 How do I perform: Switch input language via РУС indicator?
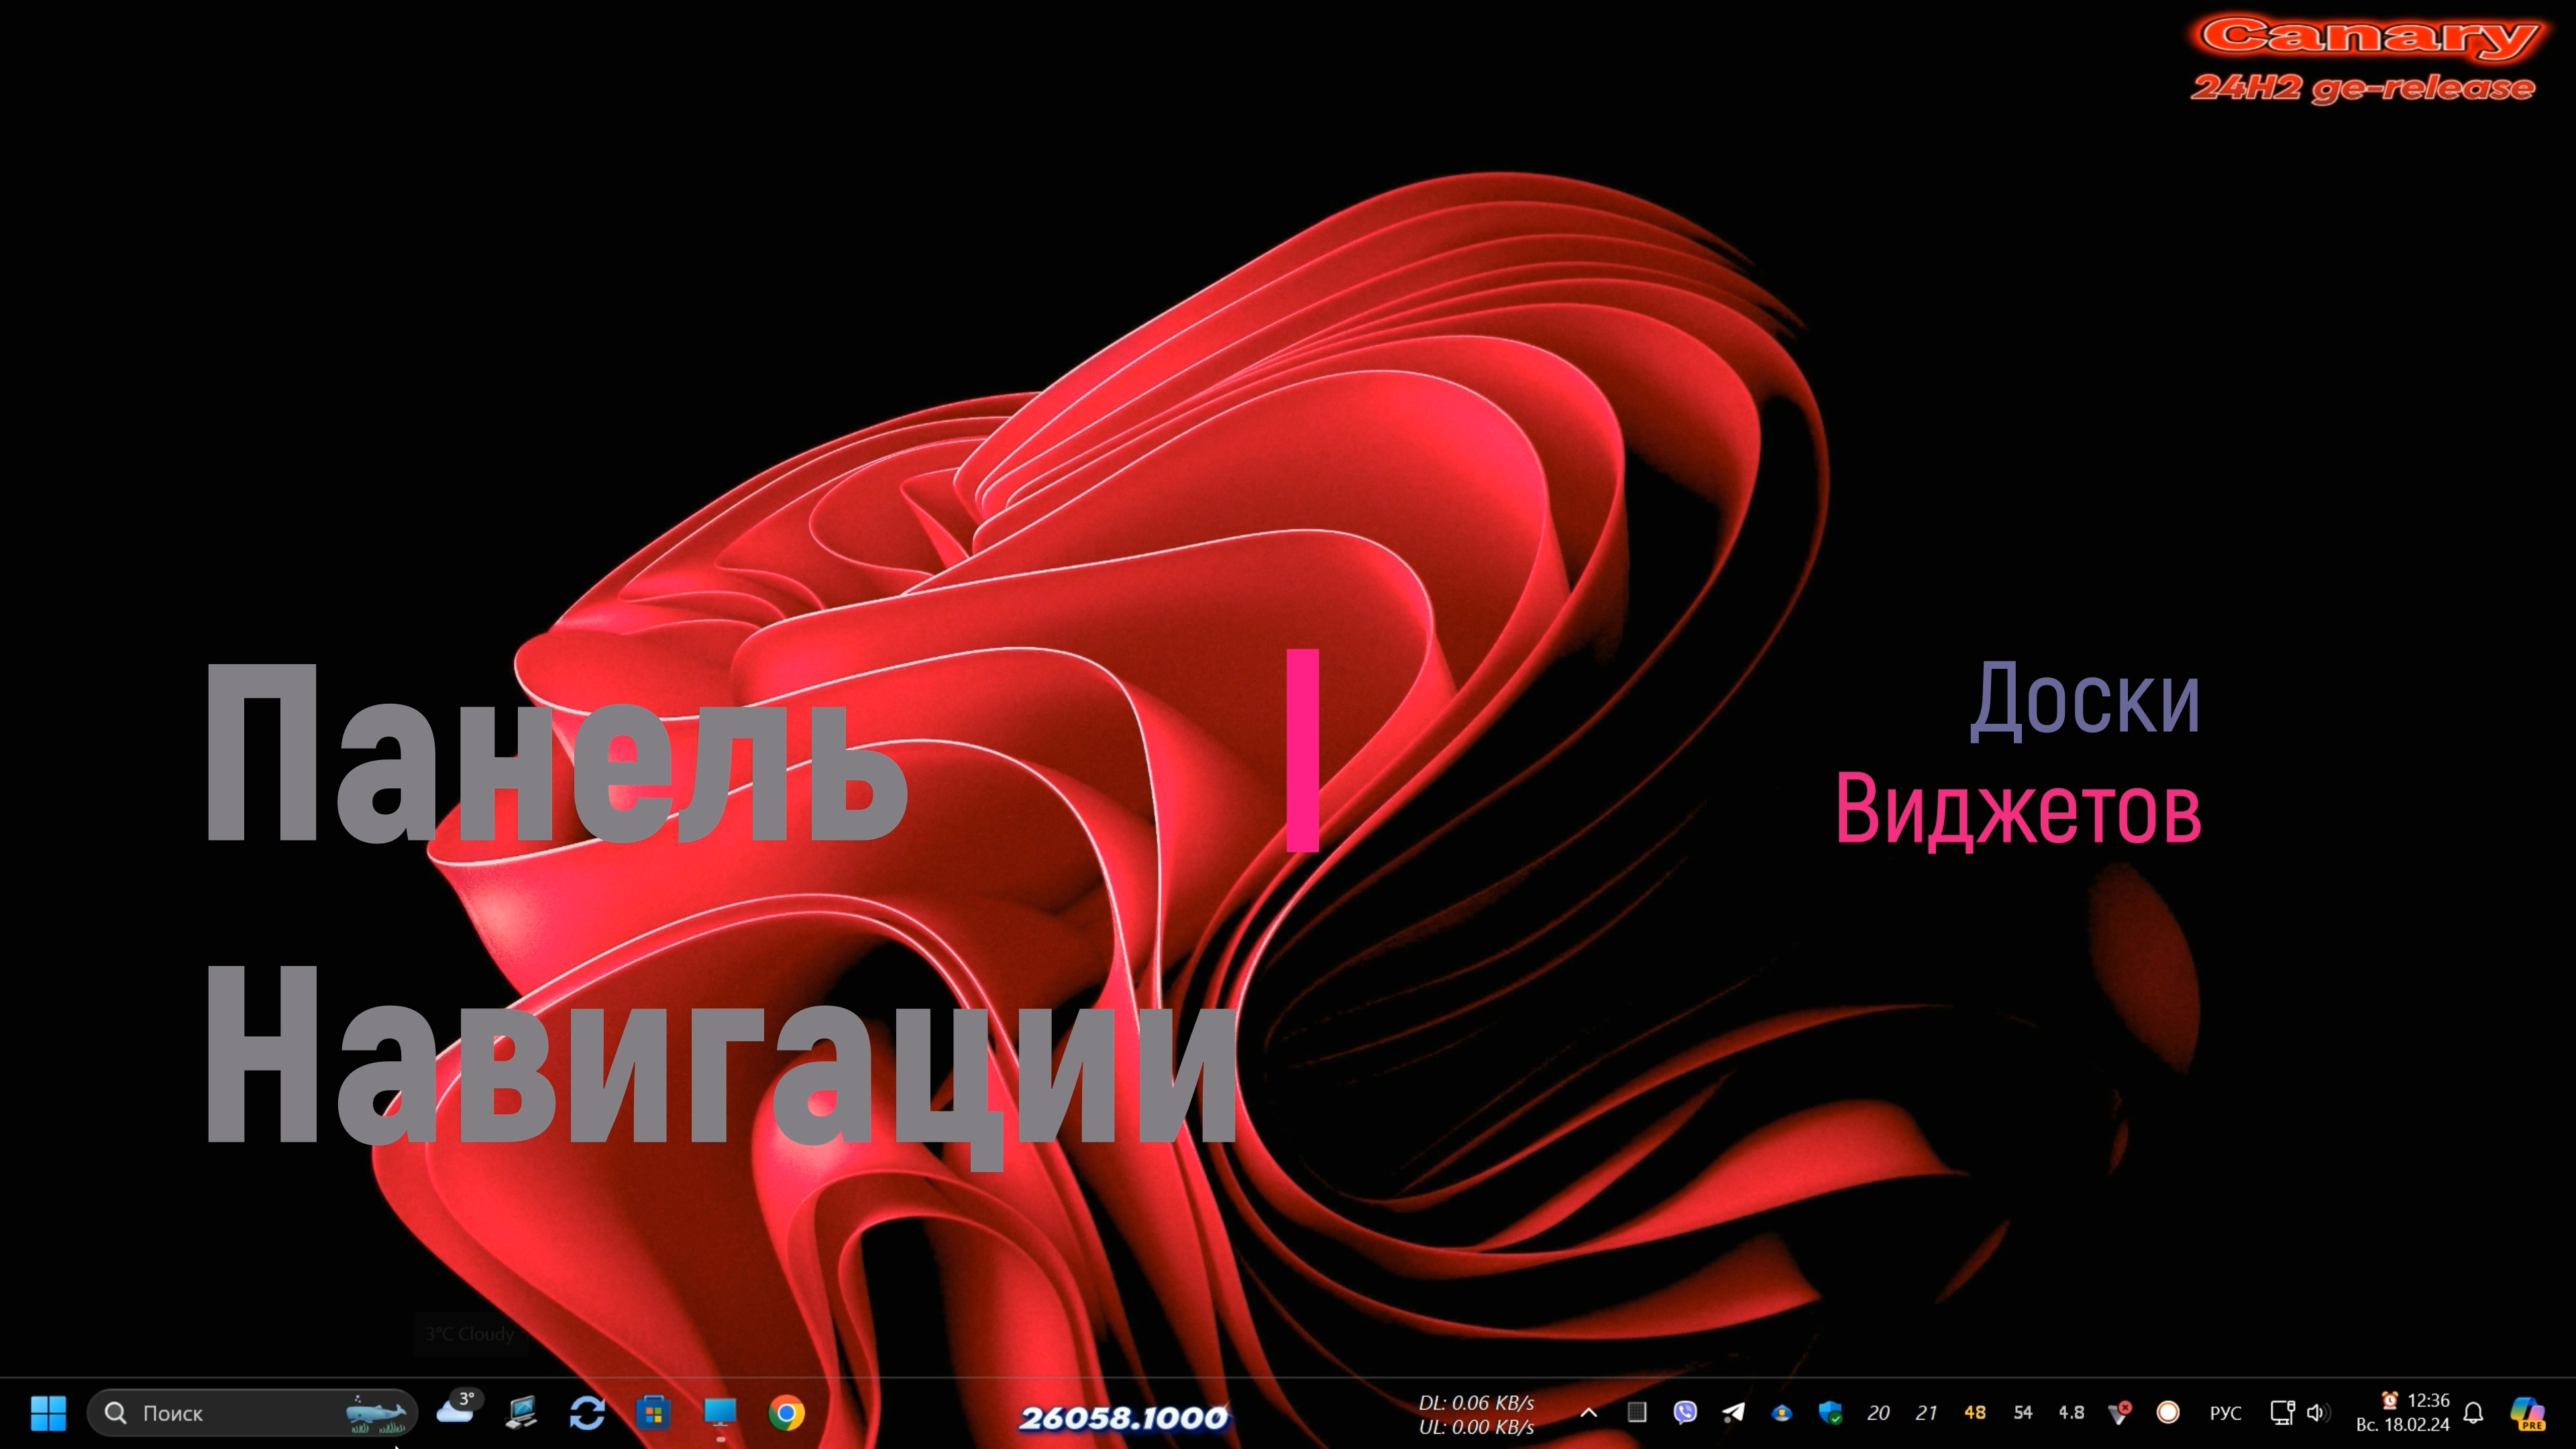2225,1412
